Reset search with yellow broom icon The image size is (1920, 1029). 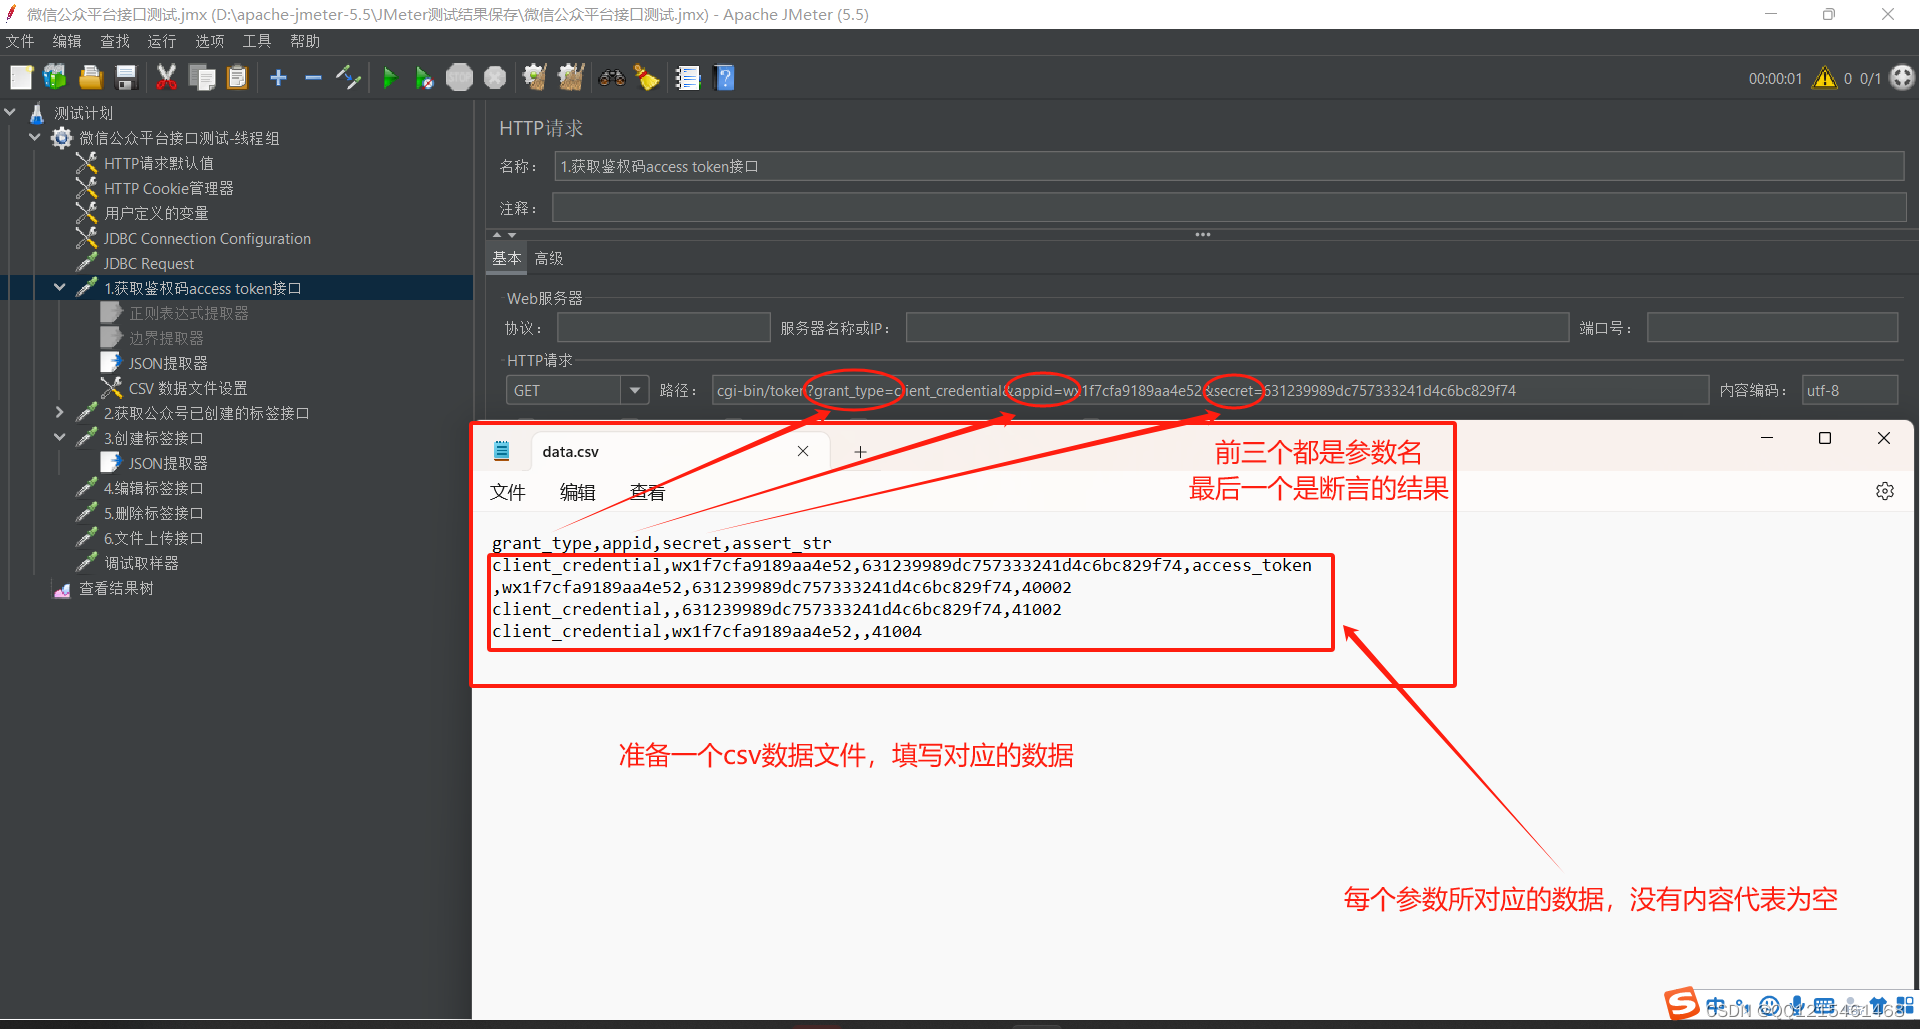pos(647,78)
